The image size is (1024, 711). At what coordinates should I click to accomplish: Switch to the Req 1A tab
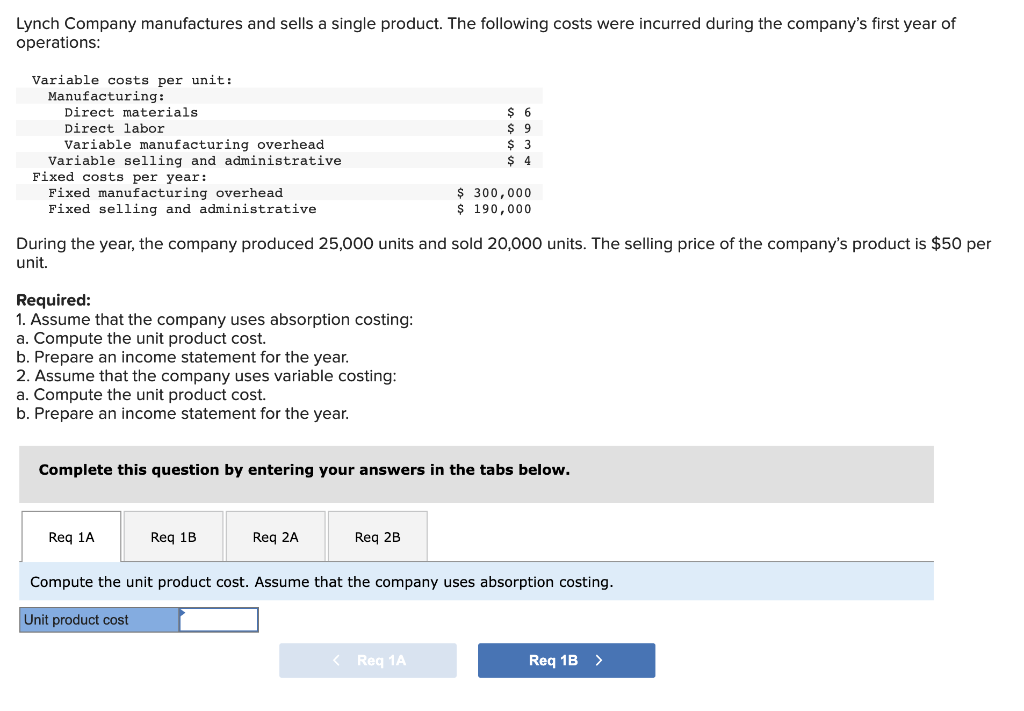tap(71, 537)
